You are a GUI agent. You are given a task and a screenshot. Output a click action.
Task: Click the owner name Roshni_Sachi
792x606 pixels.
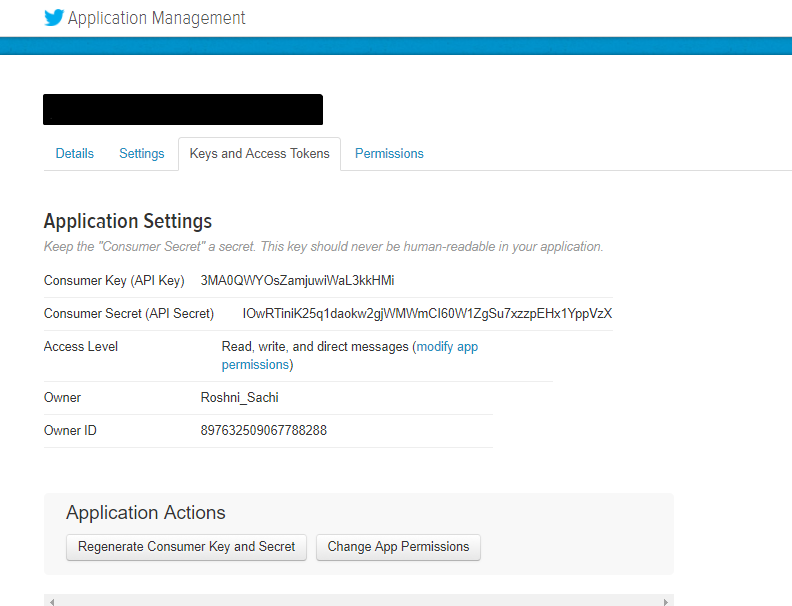tap(239, 397)
